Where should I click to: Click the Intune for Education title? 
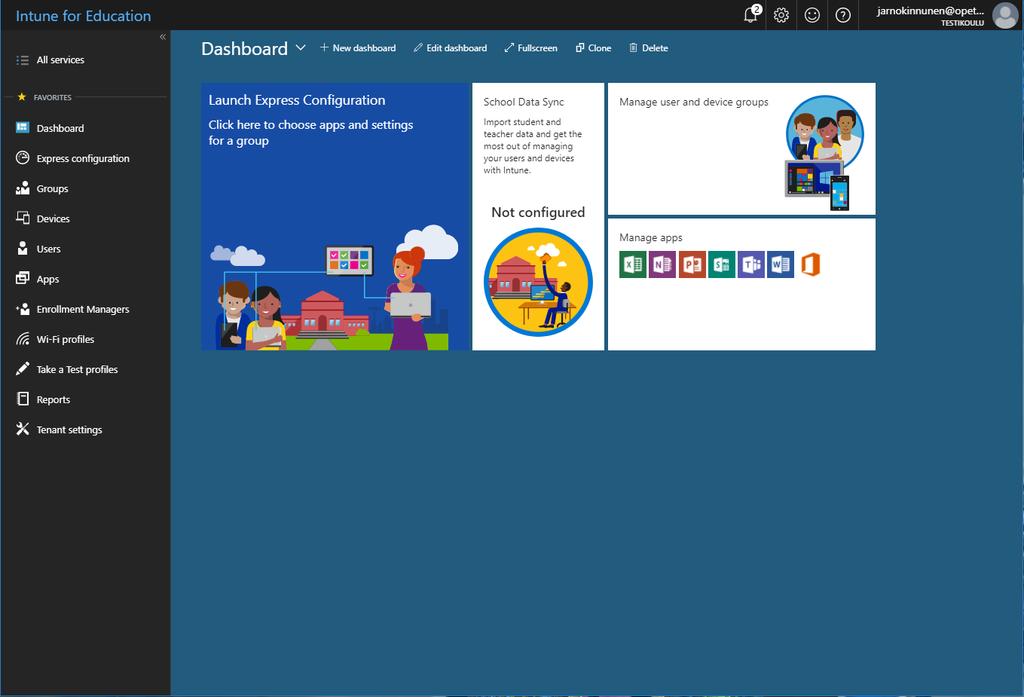coord(83,16)
